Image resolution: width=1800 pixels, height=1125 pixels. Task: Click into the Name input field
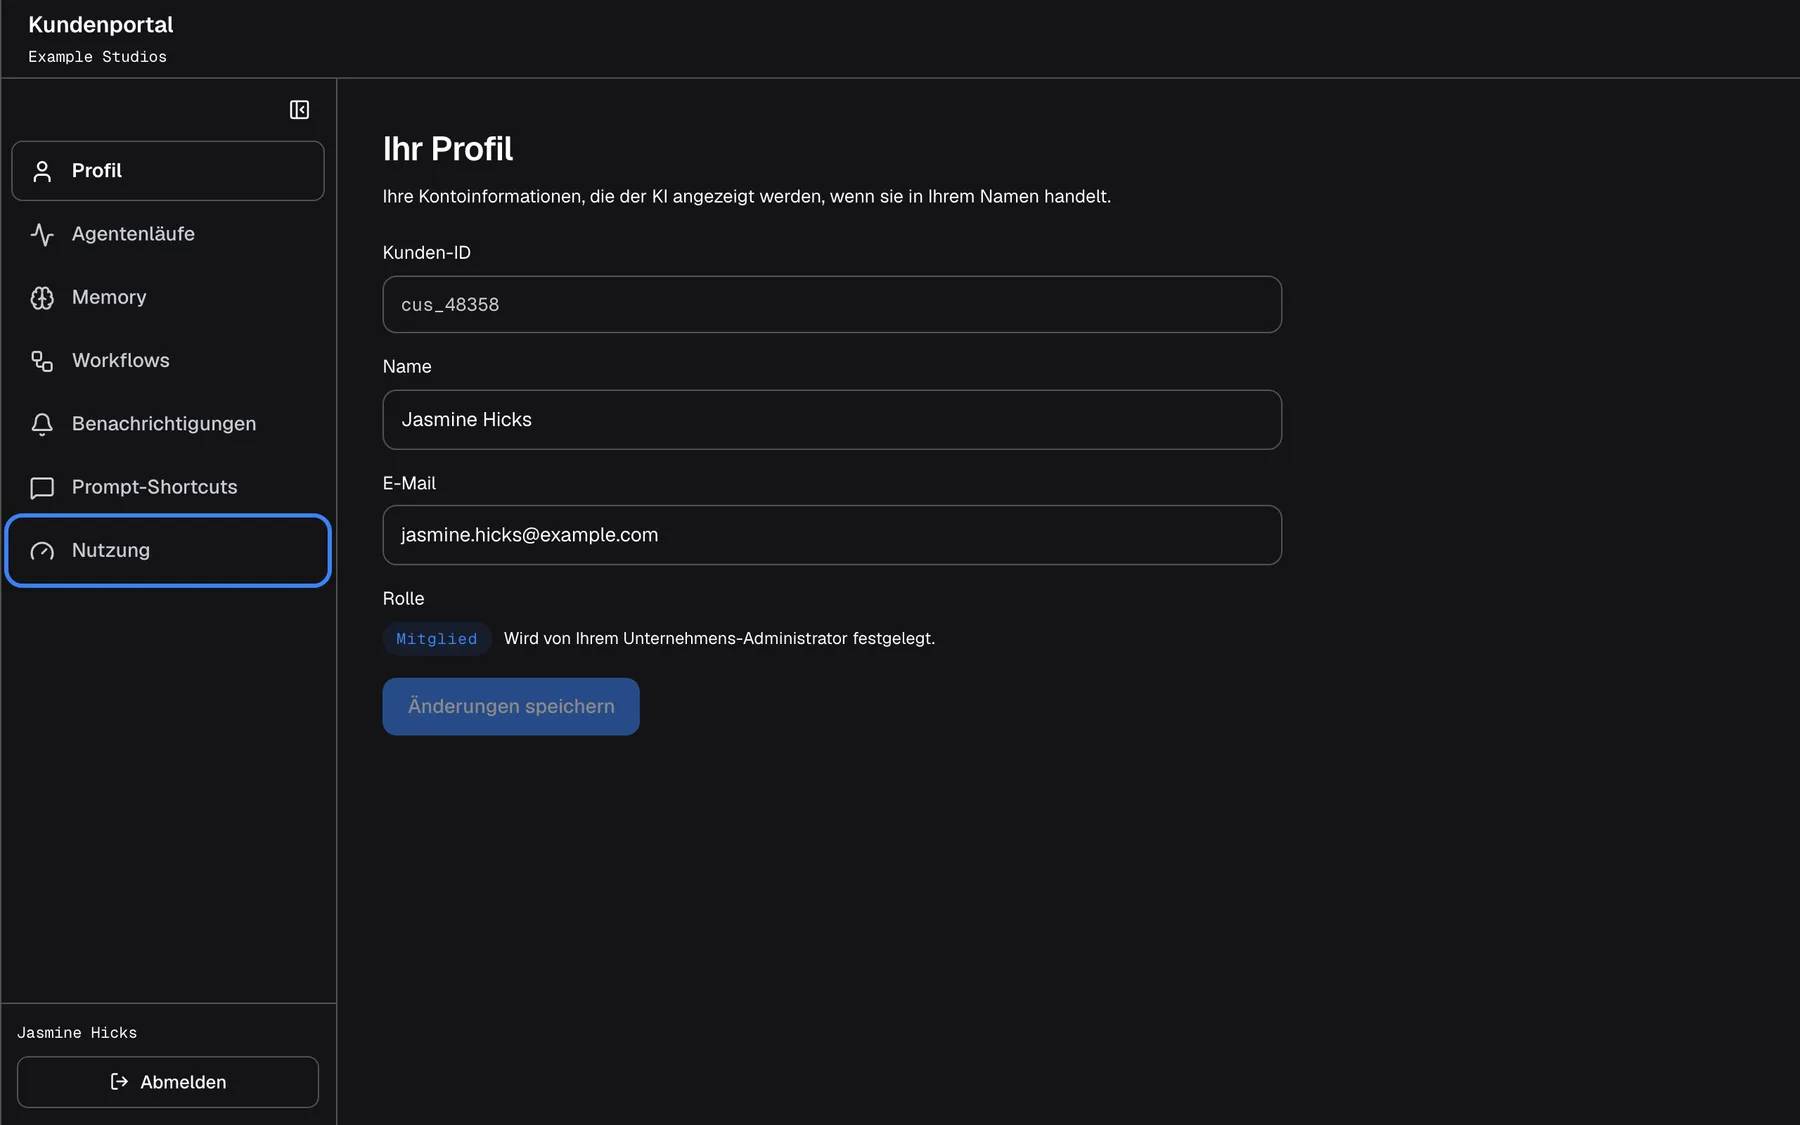tap(832, 420)
